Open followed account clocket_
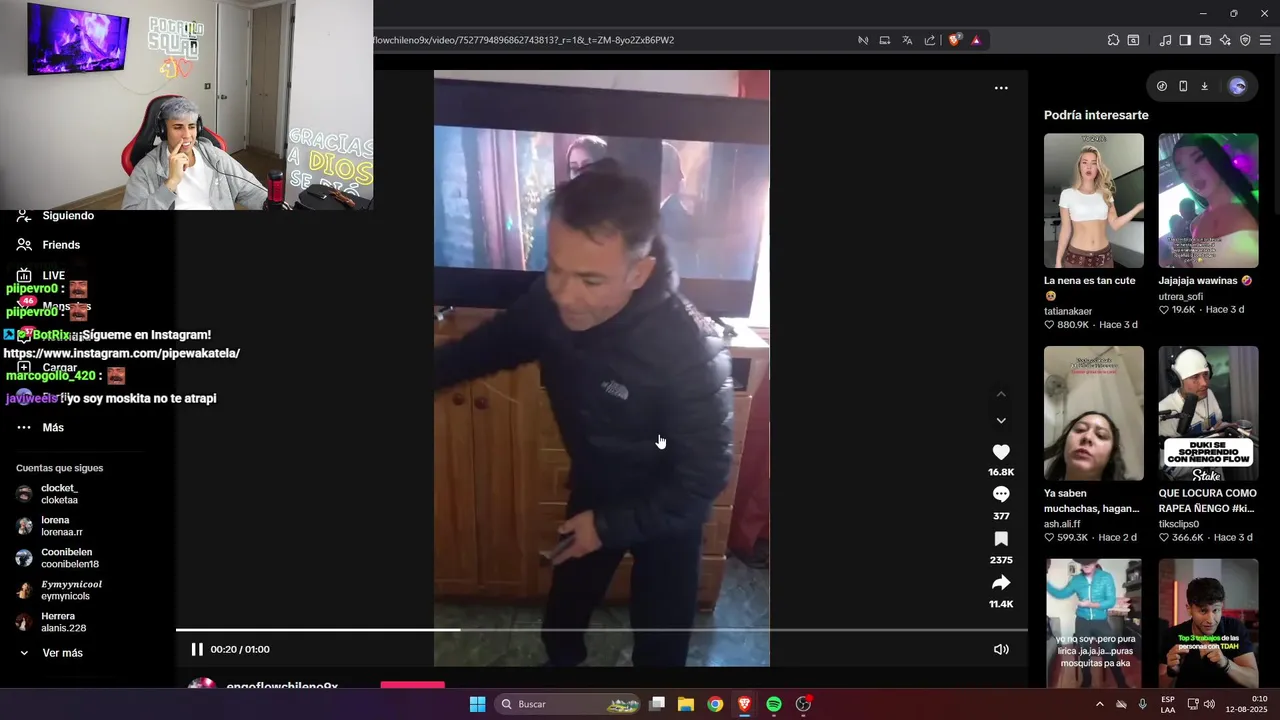This screenshot has height=720, width=1280. pyautogui.click(x=59, y=494)
